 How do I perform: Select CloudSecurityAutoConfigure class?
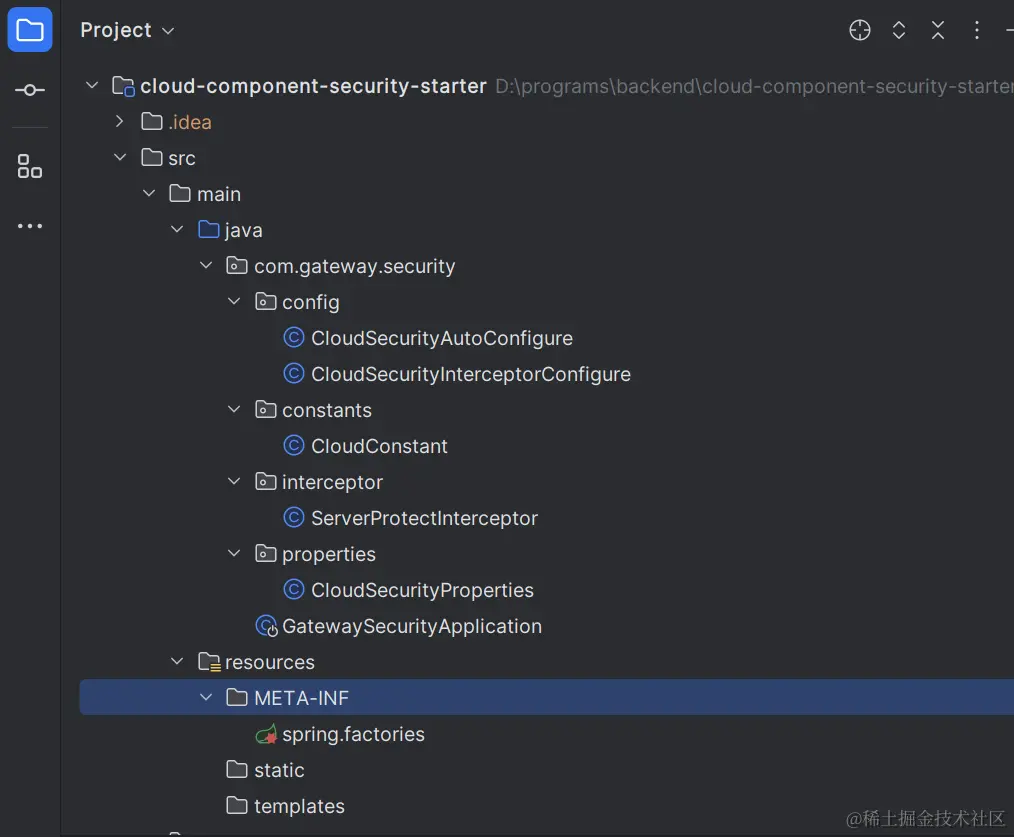pos(441,338)
